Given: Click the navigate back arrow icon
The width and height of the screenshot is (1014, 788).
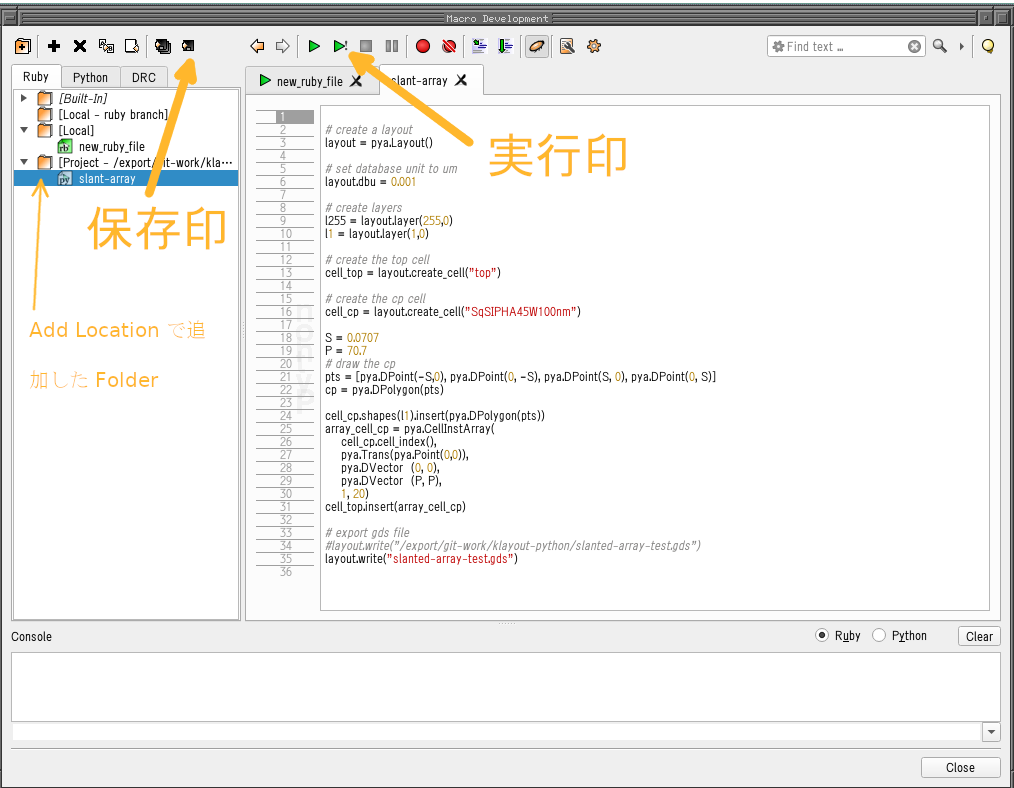Looking at the screenshot, I should 257,46.
